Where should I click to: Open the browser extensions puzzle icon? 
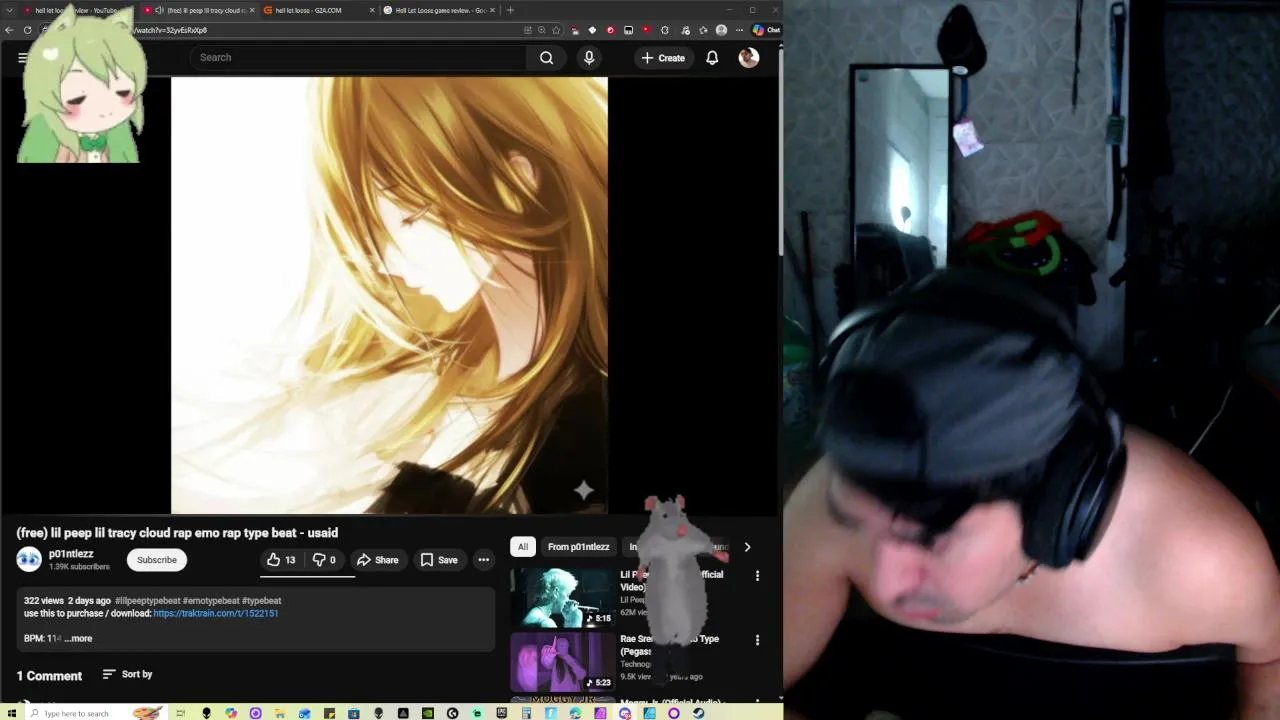(x=665, y=30)
